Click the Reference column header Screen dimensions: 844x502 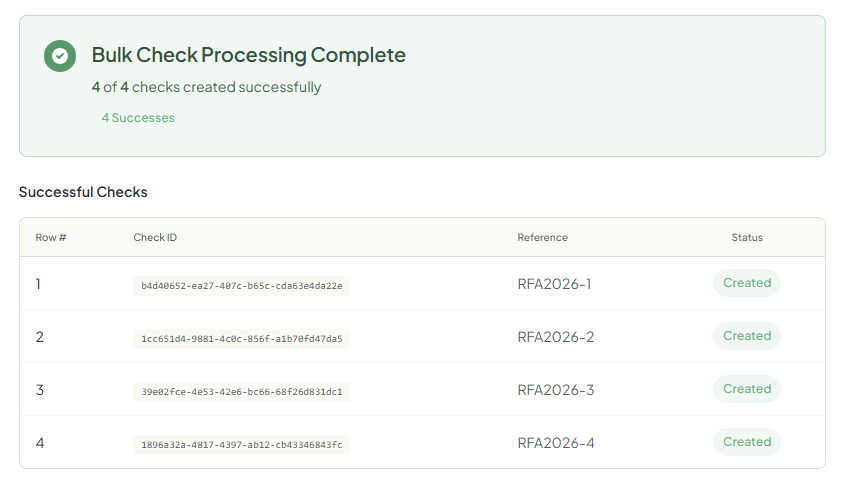[542, 238]
